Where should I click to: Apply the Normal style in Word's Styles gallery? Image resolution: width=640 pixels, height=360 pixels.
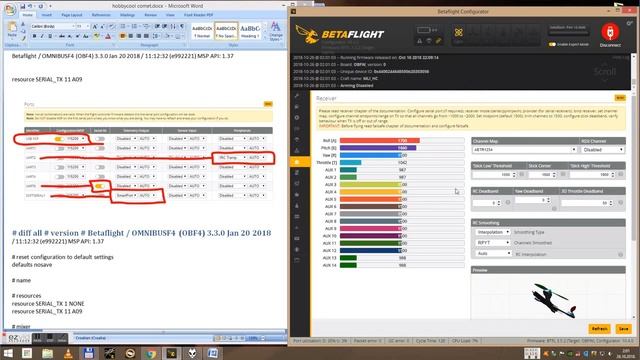tap(202, 31)
